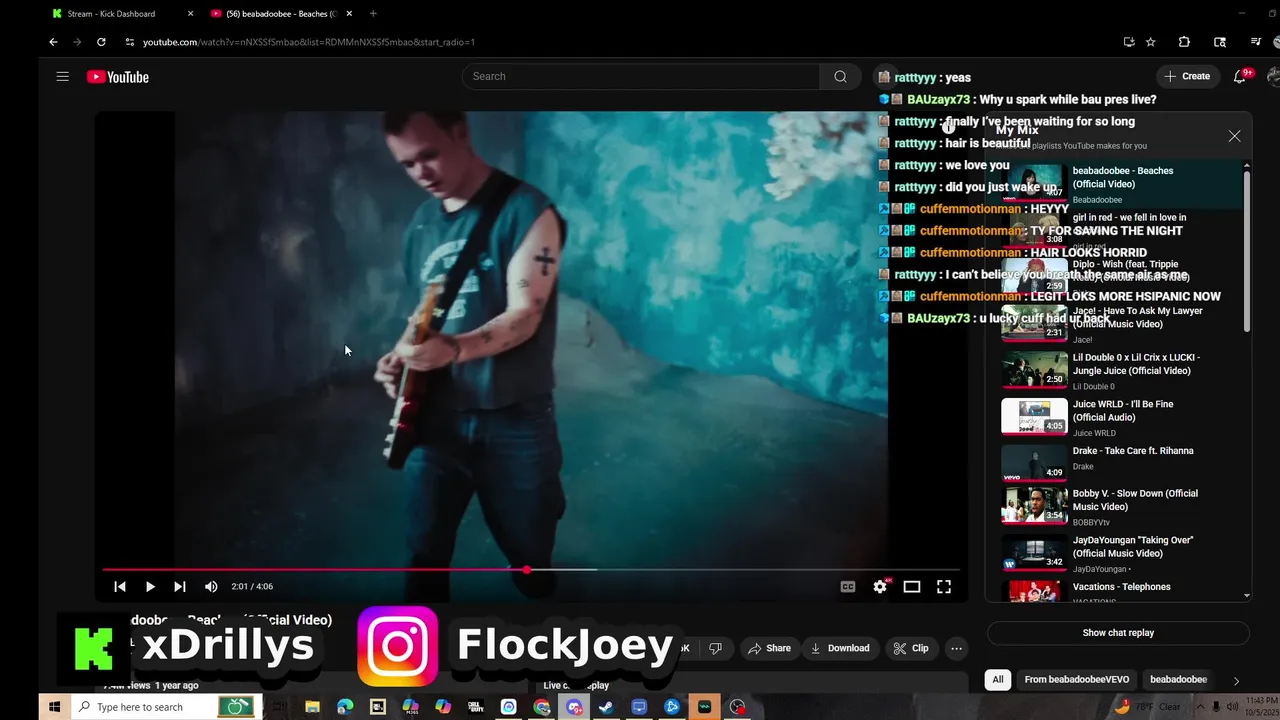Click the Create button
Image resolution: width=1280 pixels, height=720 pixels.
(x=1187, y=76)
